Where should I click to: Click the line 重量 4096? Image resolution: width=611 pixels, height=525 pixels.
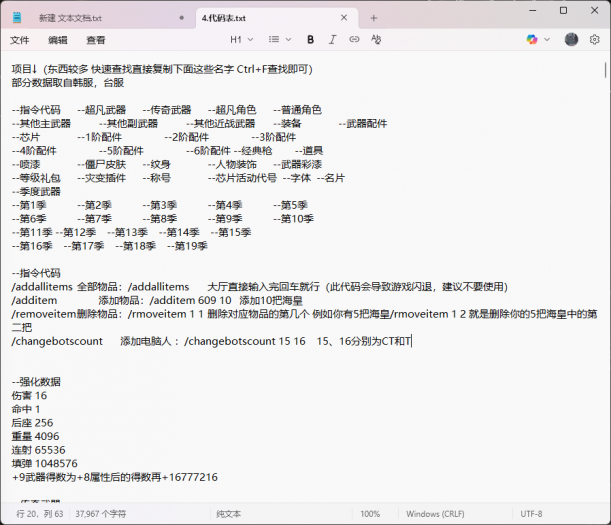pos(35,436)
